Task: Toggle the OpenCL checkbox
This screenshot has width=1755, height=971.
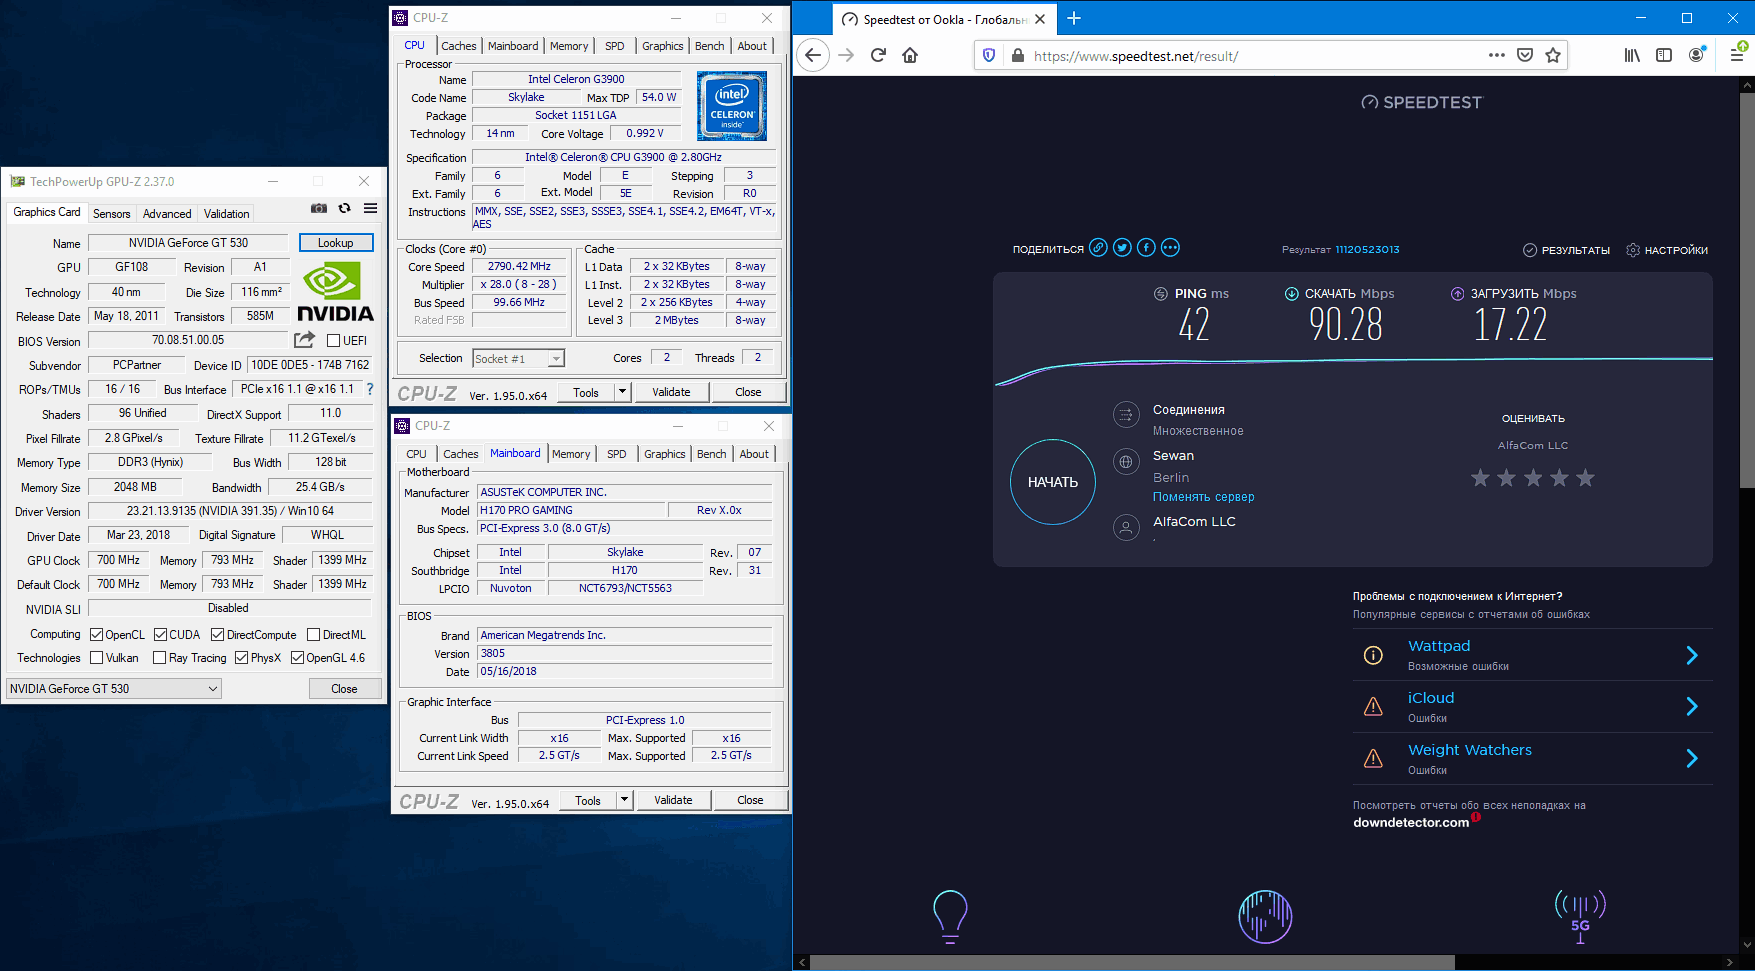Action: point(96,635)
